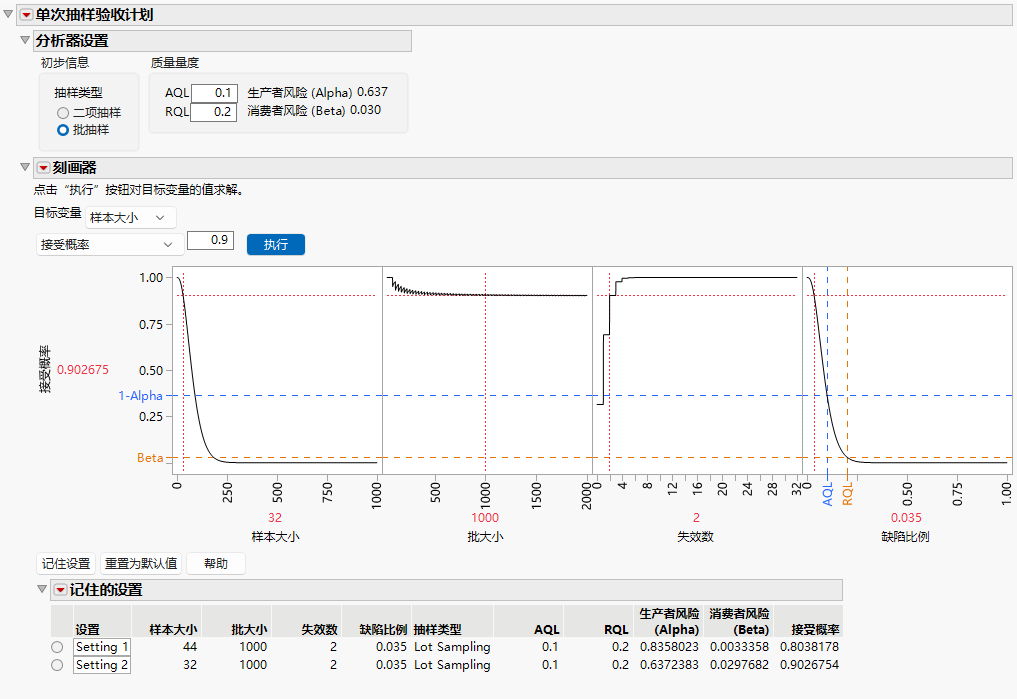Screen dimensions: 1017x699
Task: Collapse the 记住的设置 section
Action: pos(42,589)
